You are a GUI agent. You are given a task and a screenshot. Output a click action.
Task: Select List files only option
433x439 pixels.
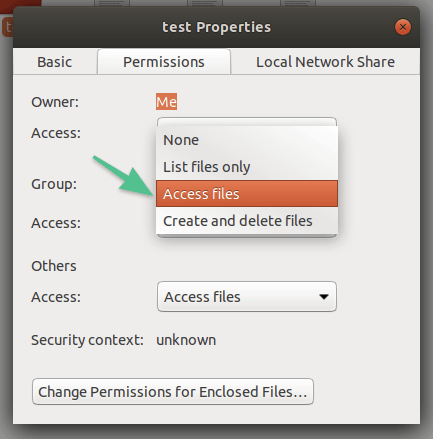[x=247, y=167]
